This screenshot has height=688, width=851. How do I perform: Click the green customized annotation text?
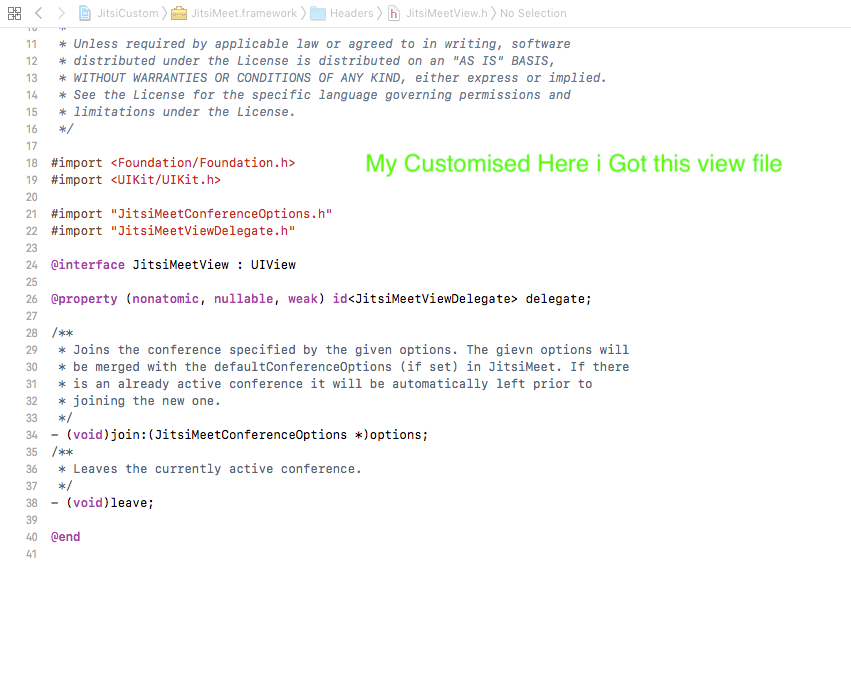(573, 163)
